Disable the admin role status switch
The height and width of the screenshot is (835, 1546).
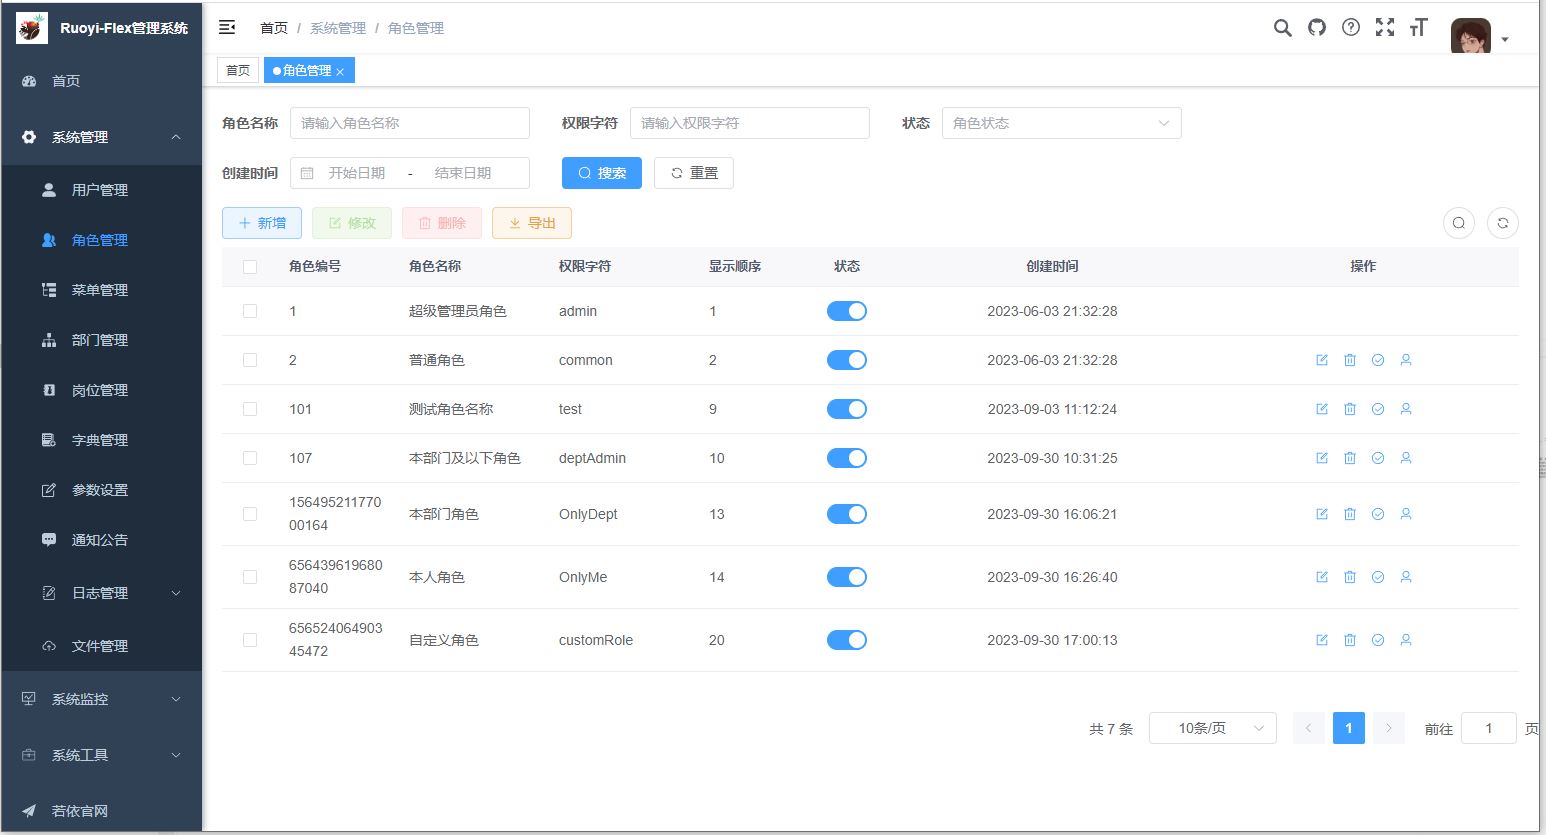click(847, 311)
